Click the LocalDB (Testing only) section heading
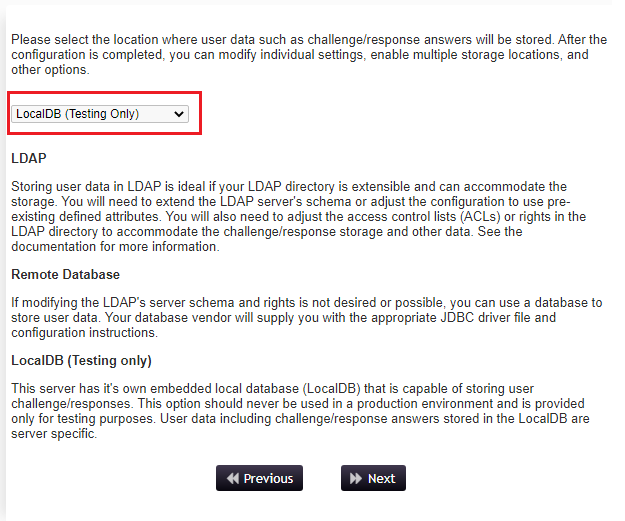 81,360
